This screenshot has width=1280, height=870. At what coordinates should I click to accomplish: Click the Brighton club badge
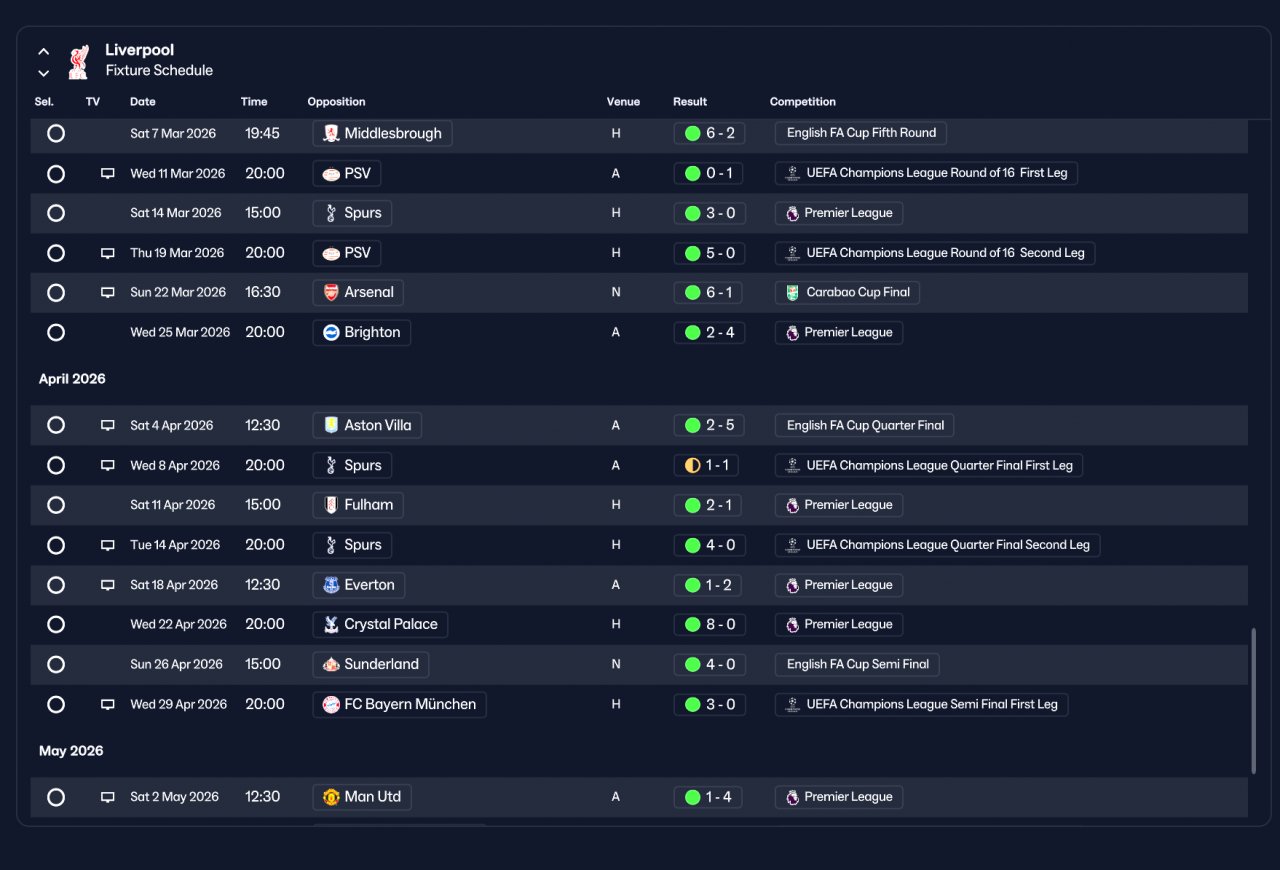pyautogui.click(x=331, y=333)
